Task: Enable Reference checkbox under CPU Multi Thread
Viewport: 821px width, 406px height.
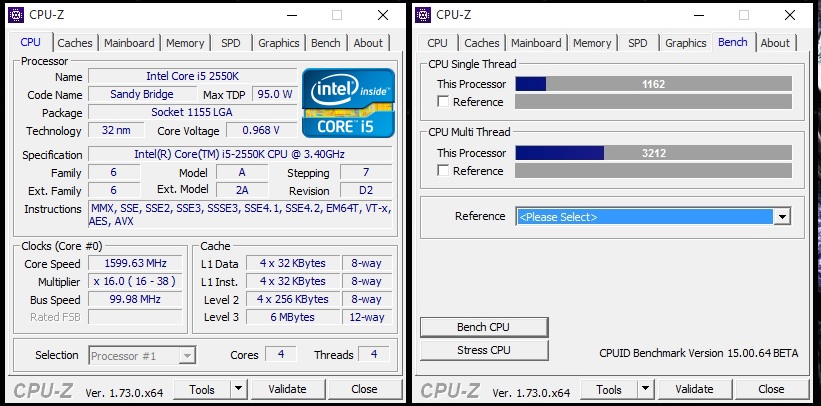Action: [x=444, y=171]
